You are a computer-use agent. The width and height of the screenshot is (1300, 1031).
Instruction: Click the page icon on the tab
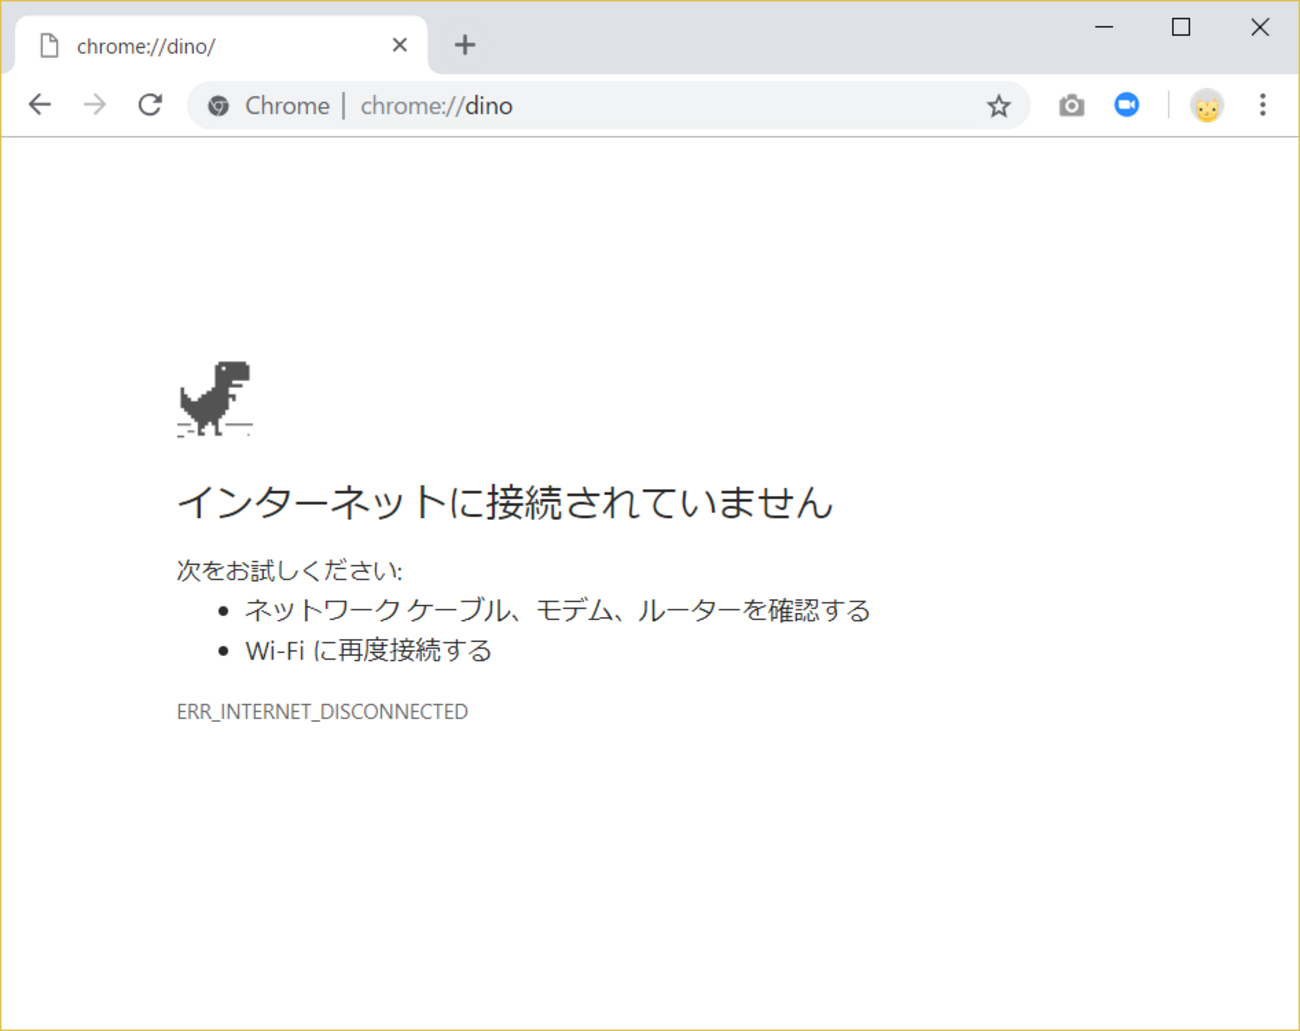[x=49, y=46]
